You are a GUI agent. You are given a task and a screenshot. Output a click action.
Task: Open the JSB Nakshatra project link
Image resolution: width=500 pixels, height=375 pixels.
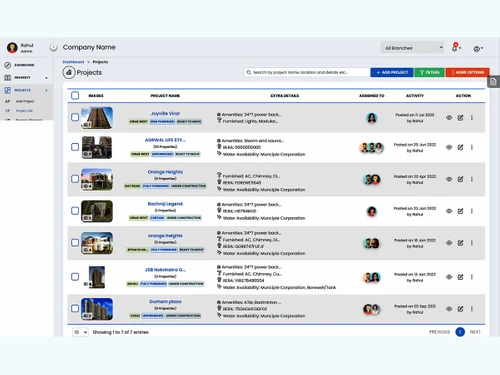click(x=165, y=270)
